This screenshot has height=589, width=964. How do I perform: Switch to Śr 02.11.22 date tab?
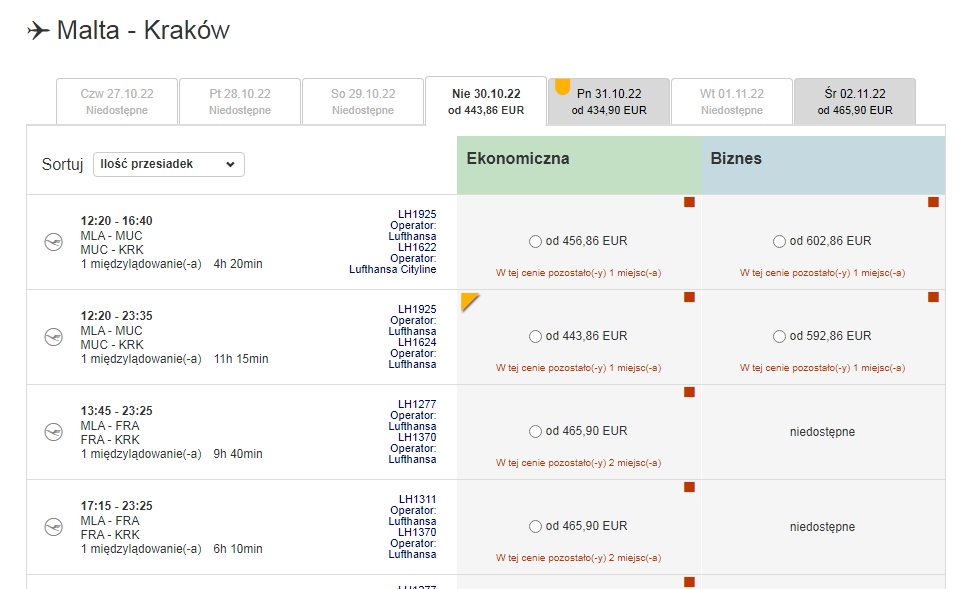(855, 101)
